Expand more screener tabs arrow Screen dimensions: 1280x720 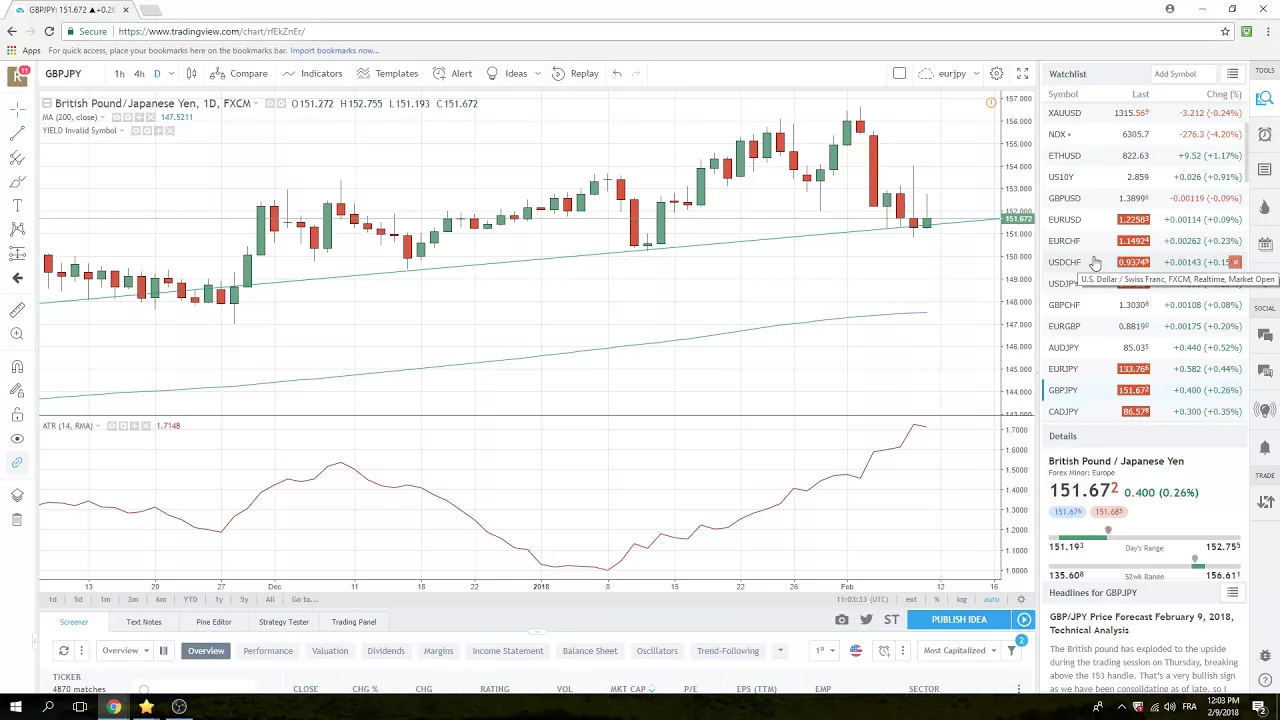click(780, 651)
